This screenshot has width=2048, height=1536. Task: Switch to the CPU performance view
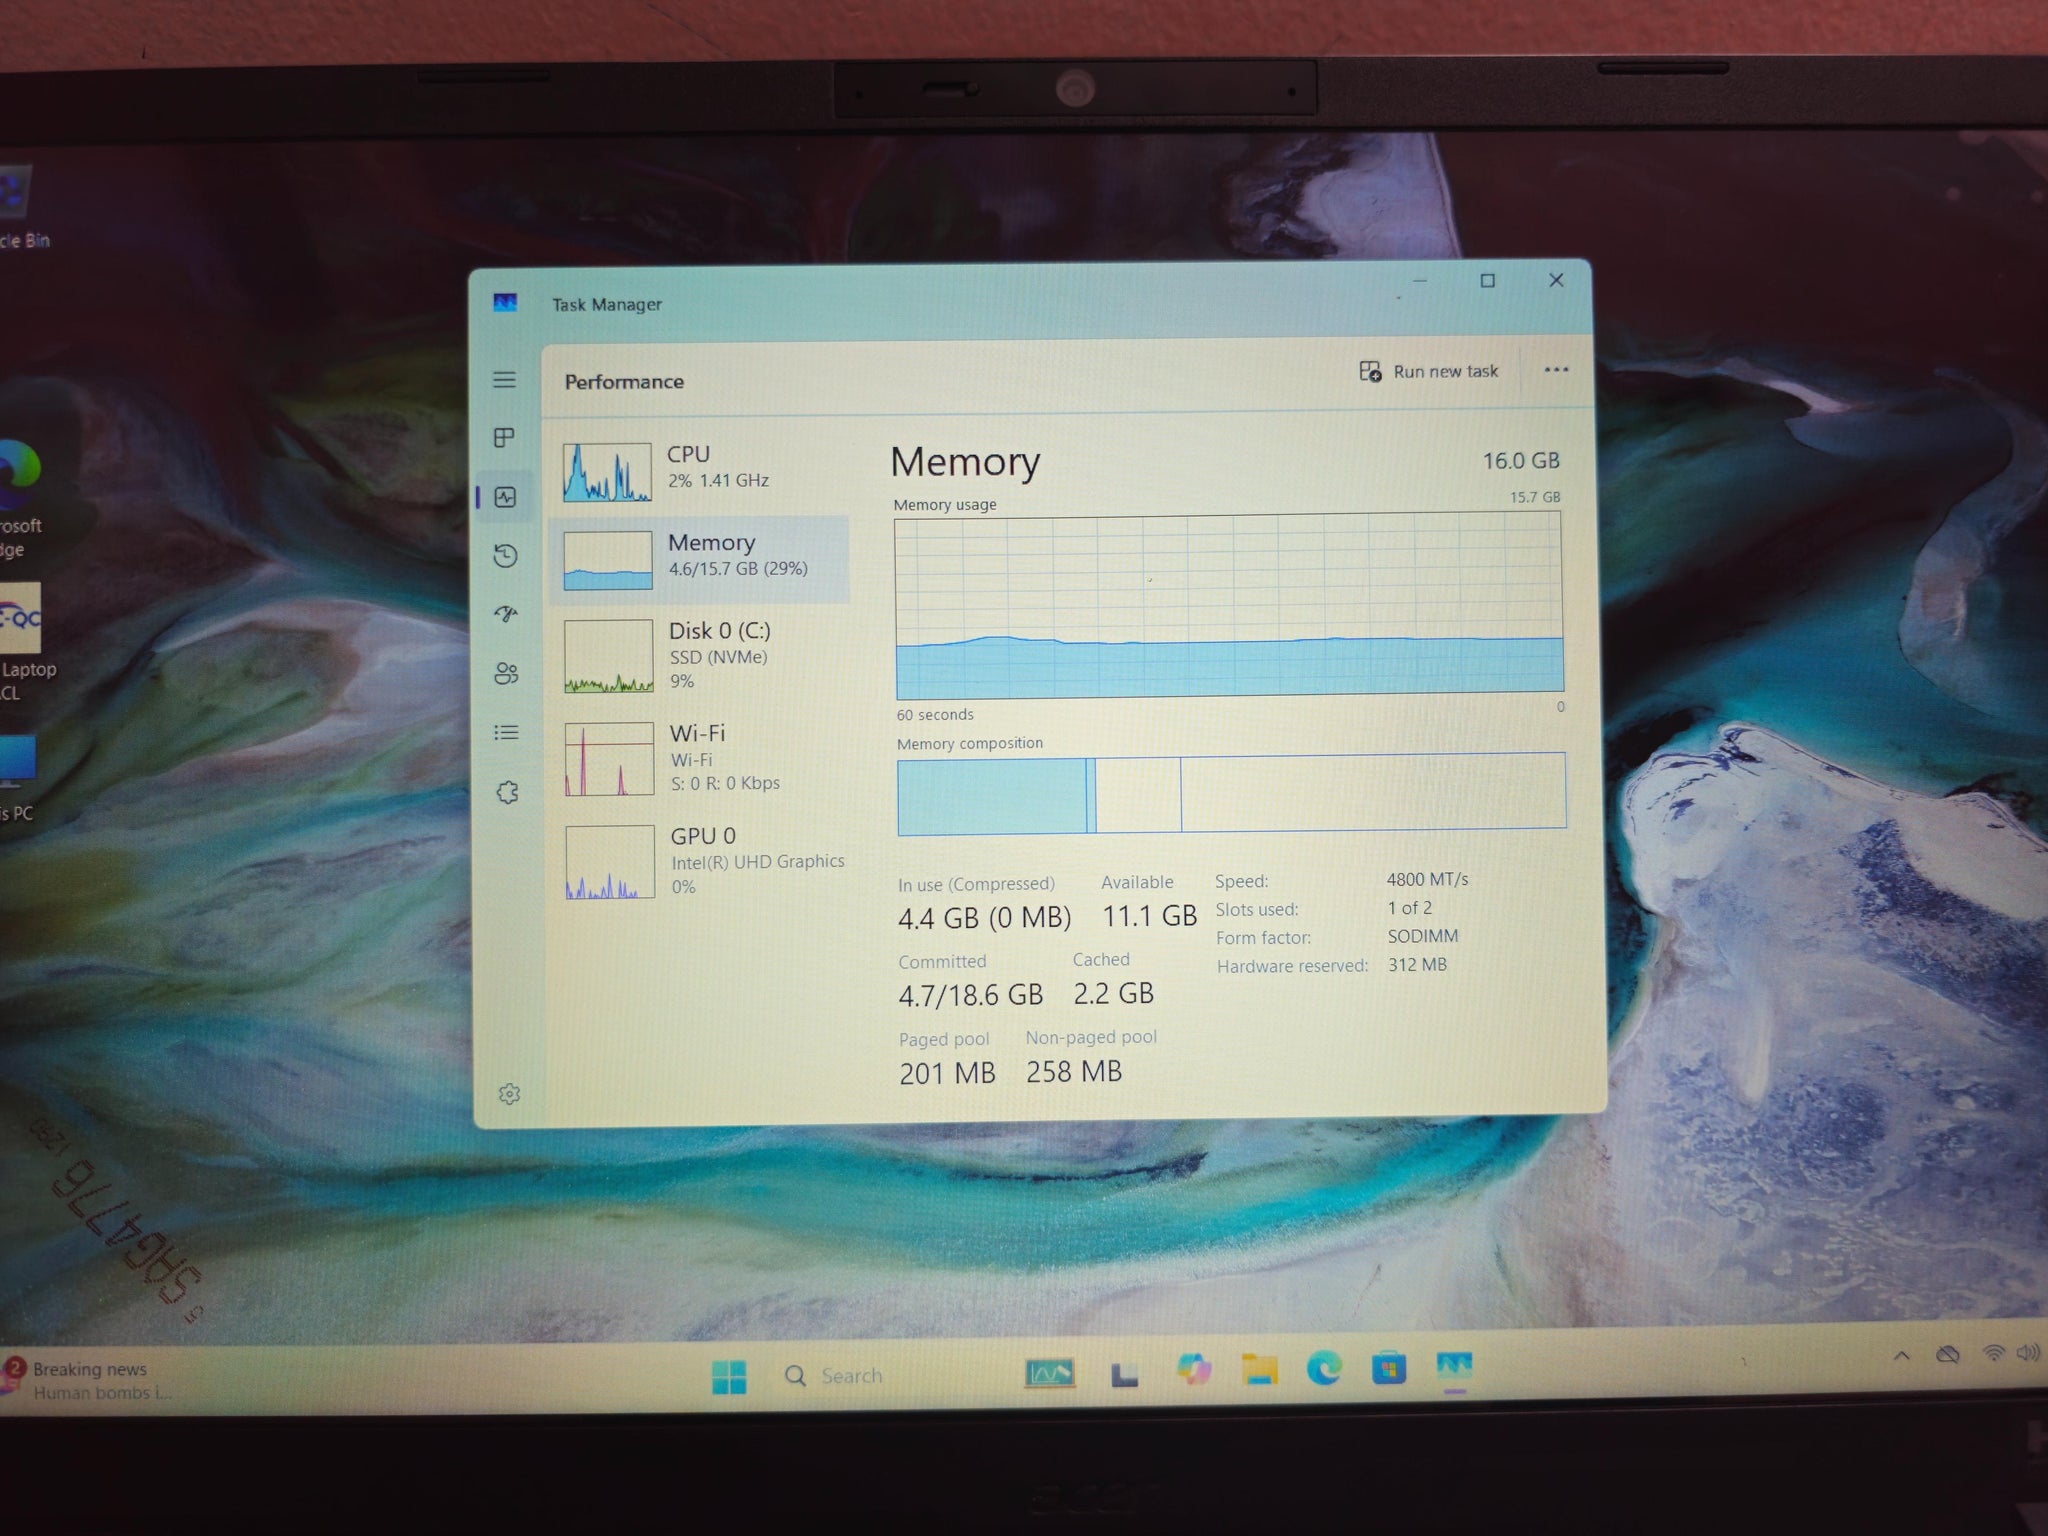[700, 468]
